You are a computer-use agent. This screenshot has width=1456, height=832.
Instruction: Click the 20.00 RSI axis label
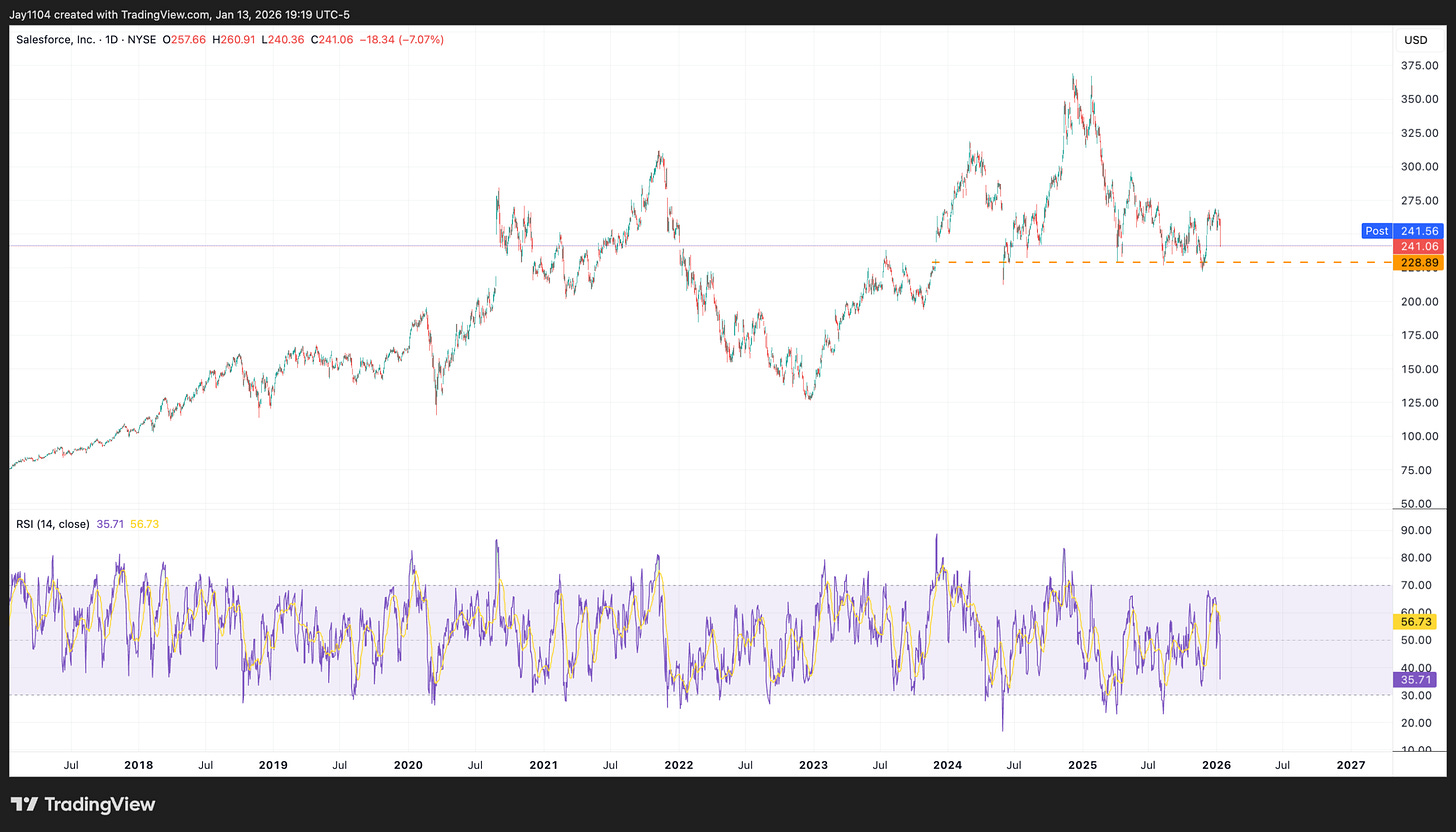tap(1417, 723)
